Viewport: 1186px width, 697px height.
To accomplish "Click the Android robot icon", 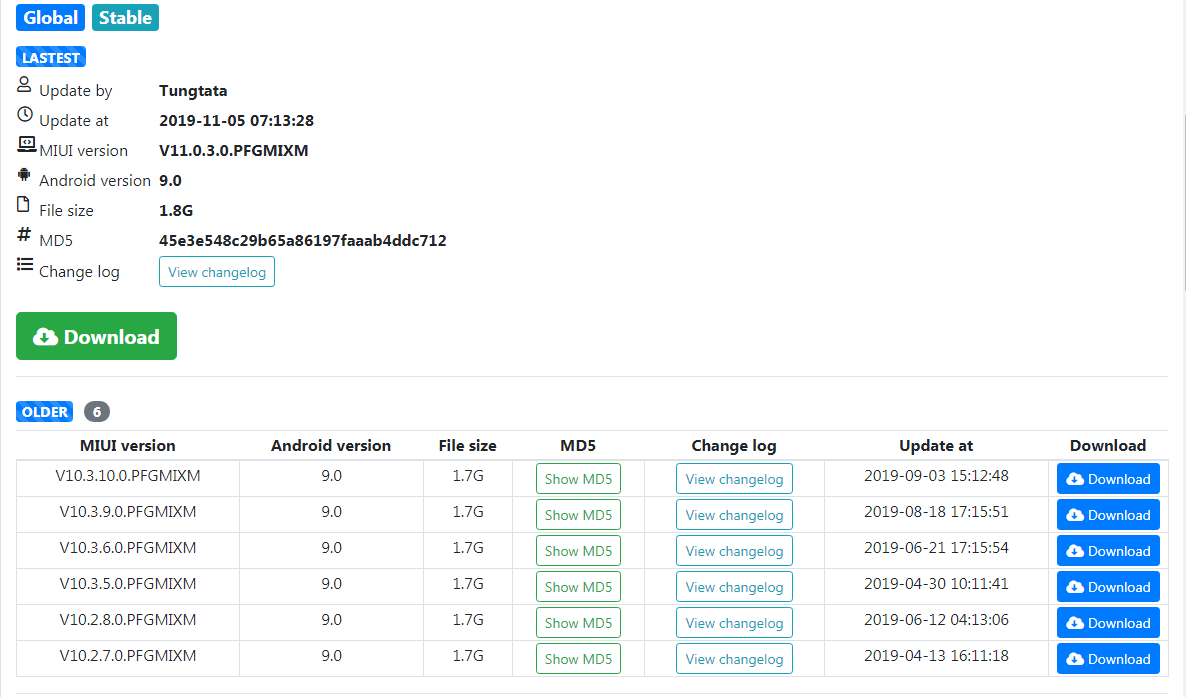I will click(x=24, y=175).
